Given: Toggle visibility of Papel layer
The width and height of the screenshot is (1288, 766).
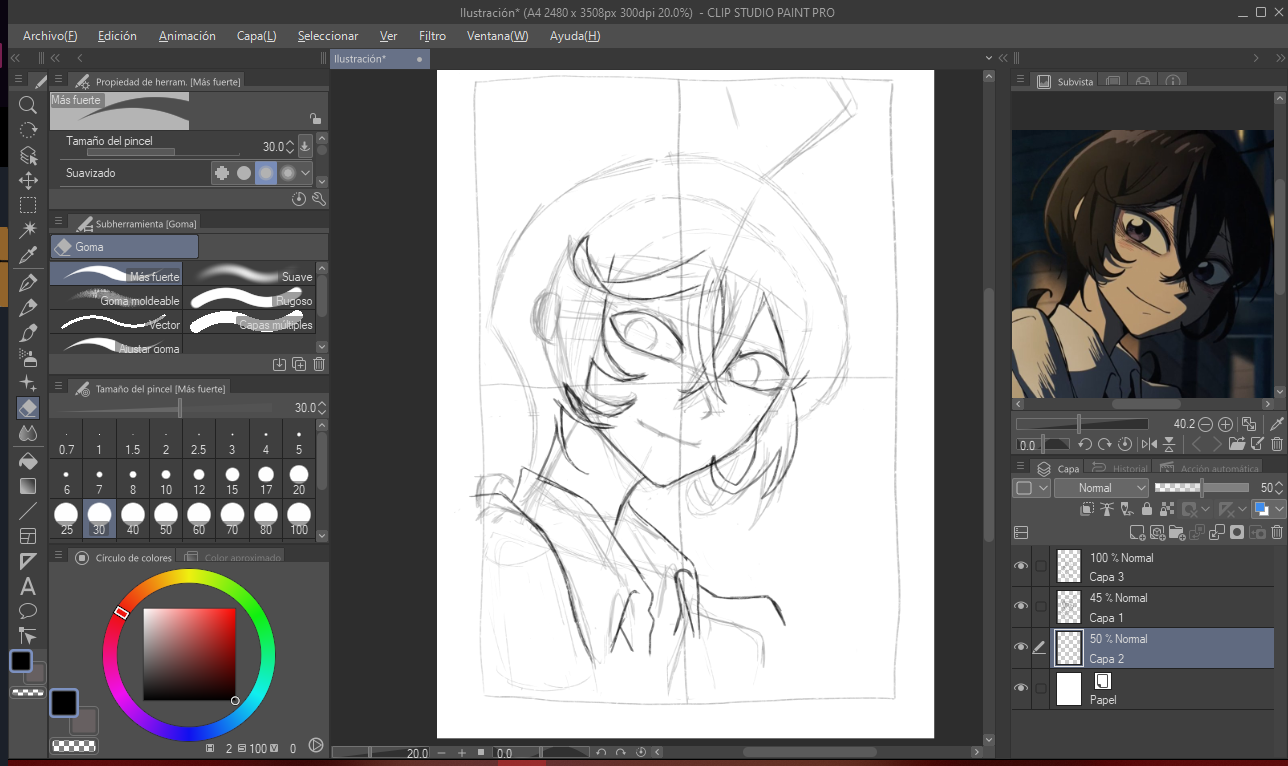Looking at the screenshot, I should pos(1020,688).
